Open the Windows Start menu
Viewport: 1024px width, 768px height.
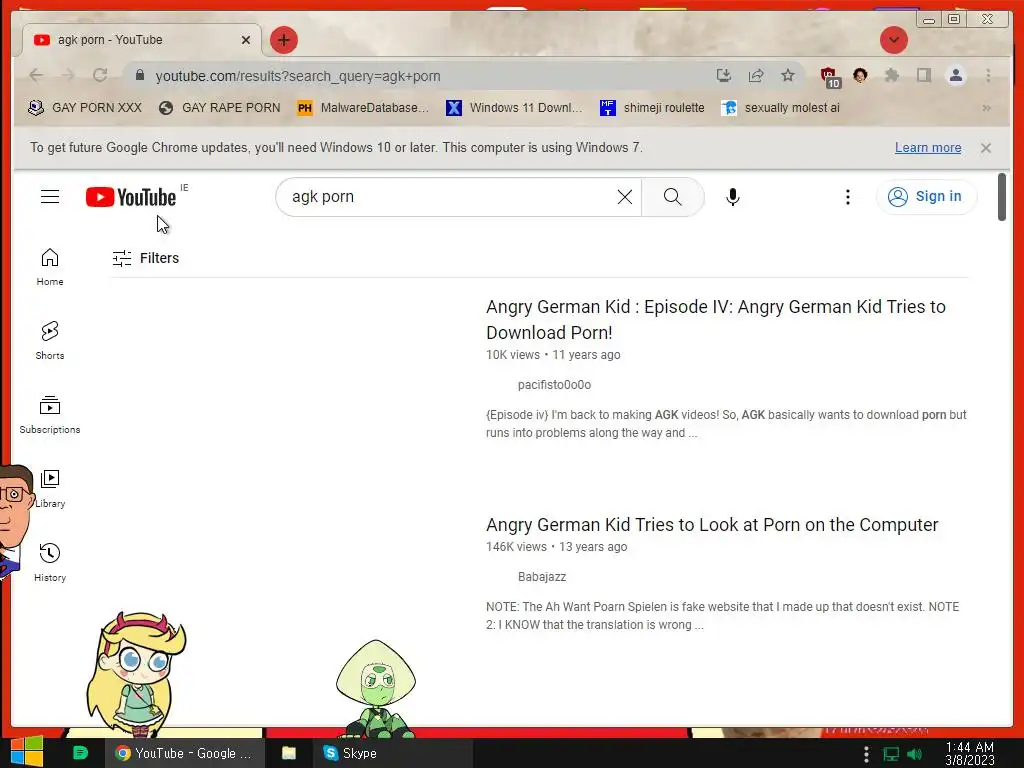pos(27,752)
